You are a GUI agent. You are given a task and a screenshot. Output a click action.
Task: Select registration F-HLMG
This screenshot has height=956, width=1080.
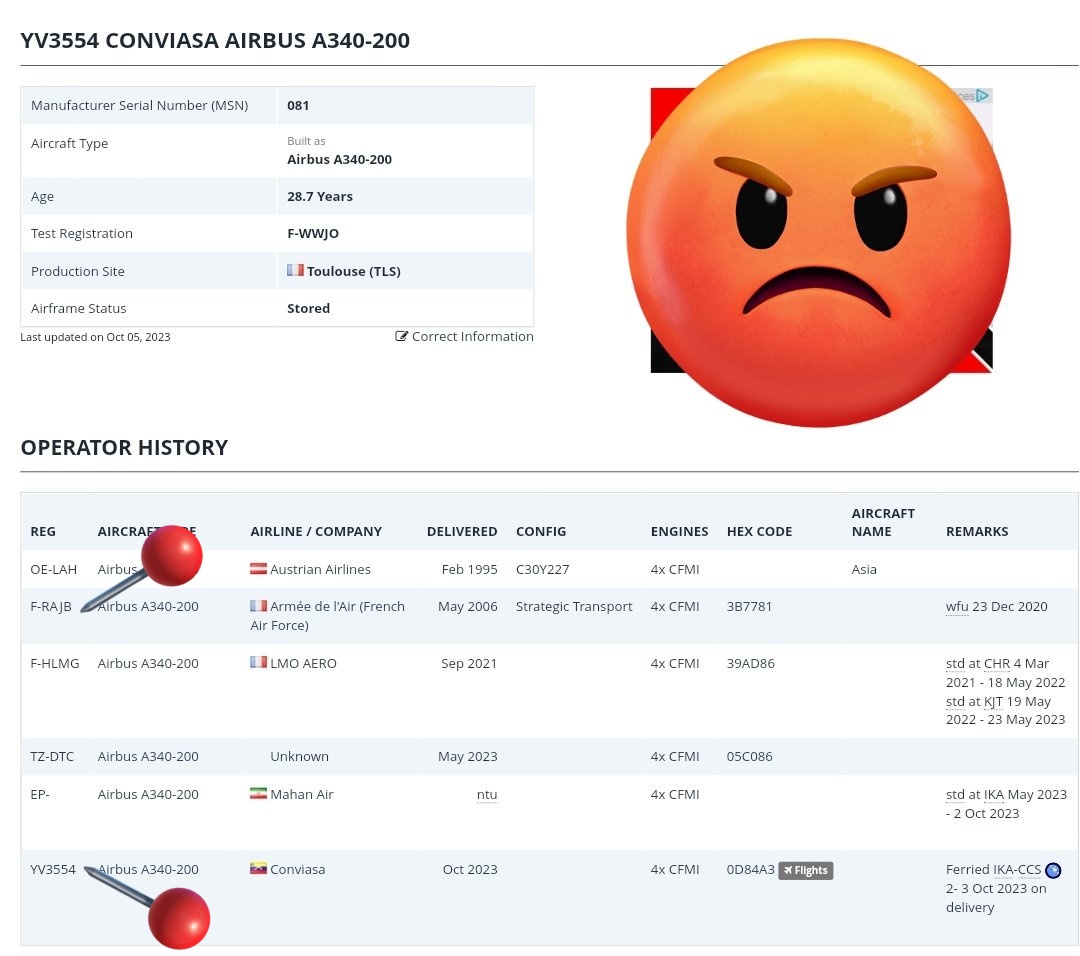click(55, 663)
